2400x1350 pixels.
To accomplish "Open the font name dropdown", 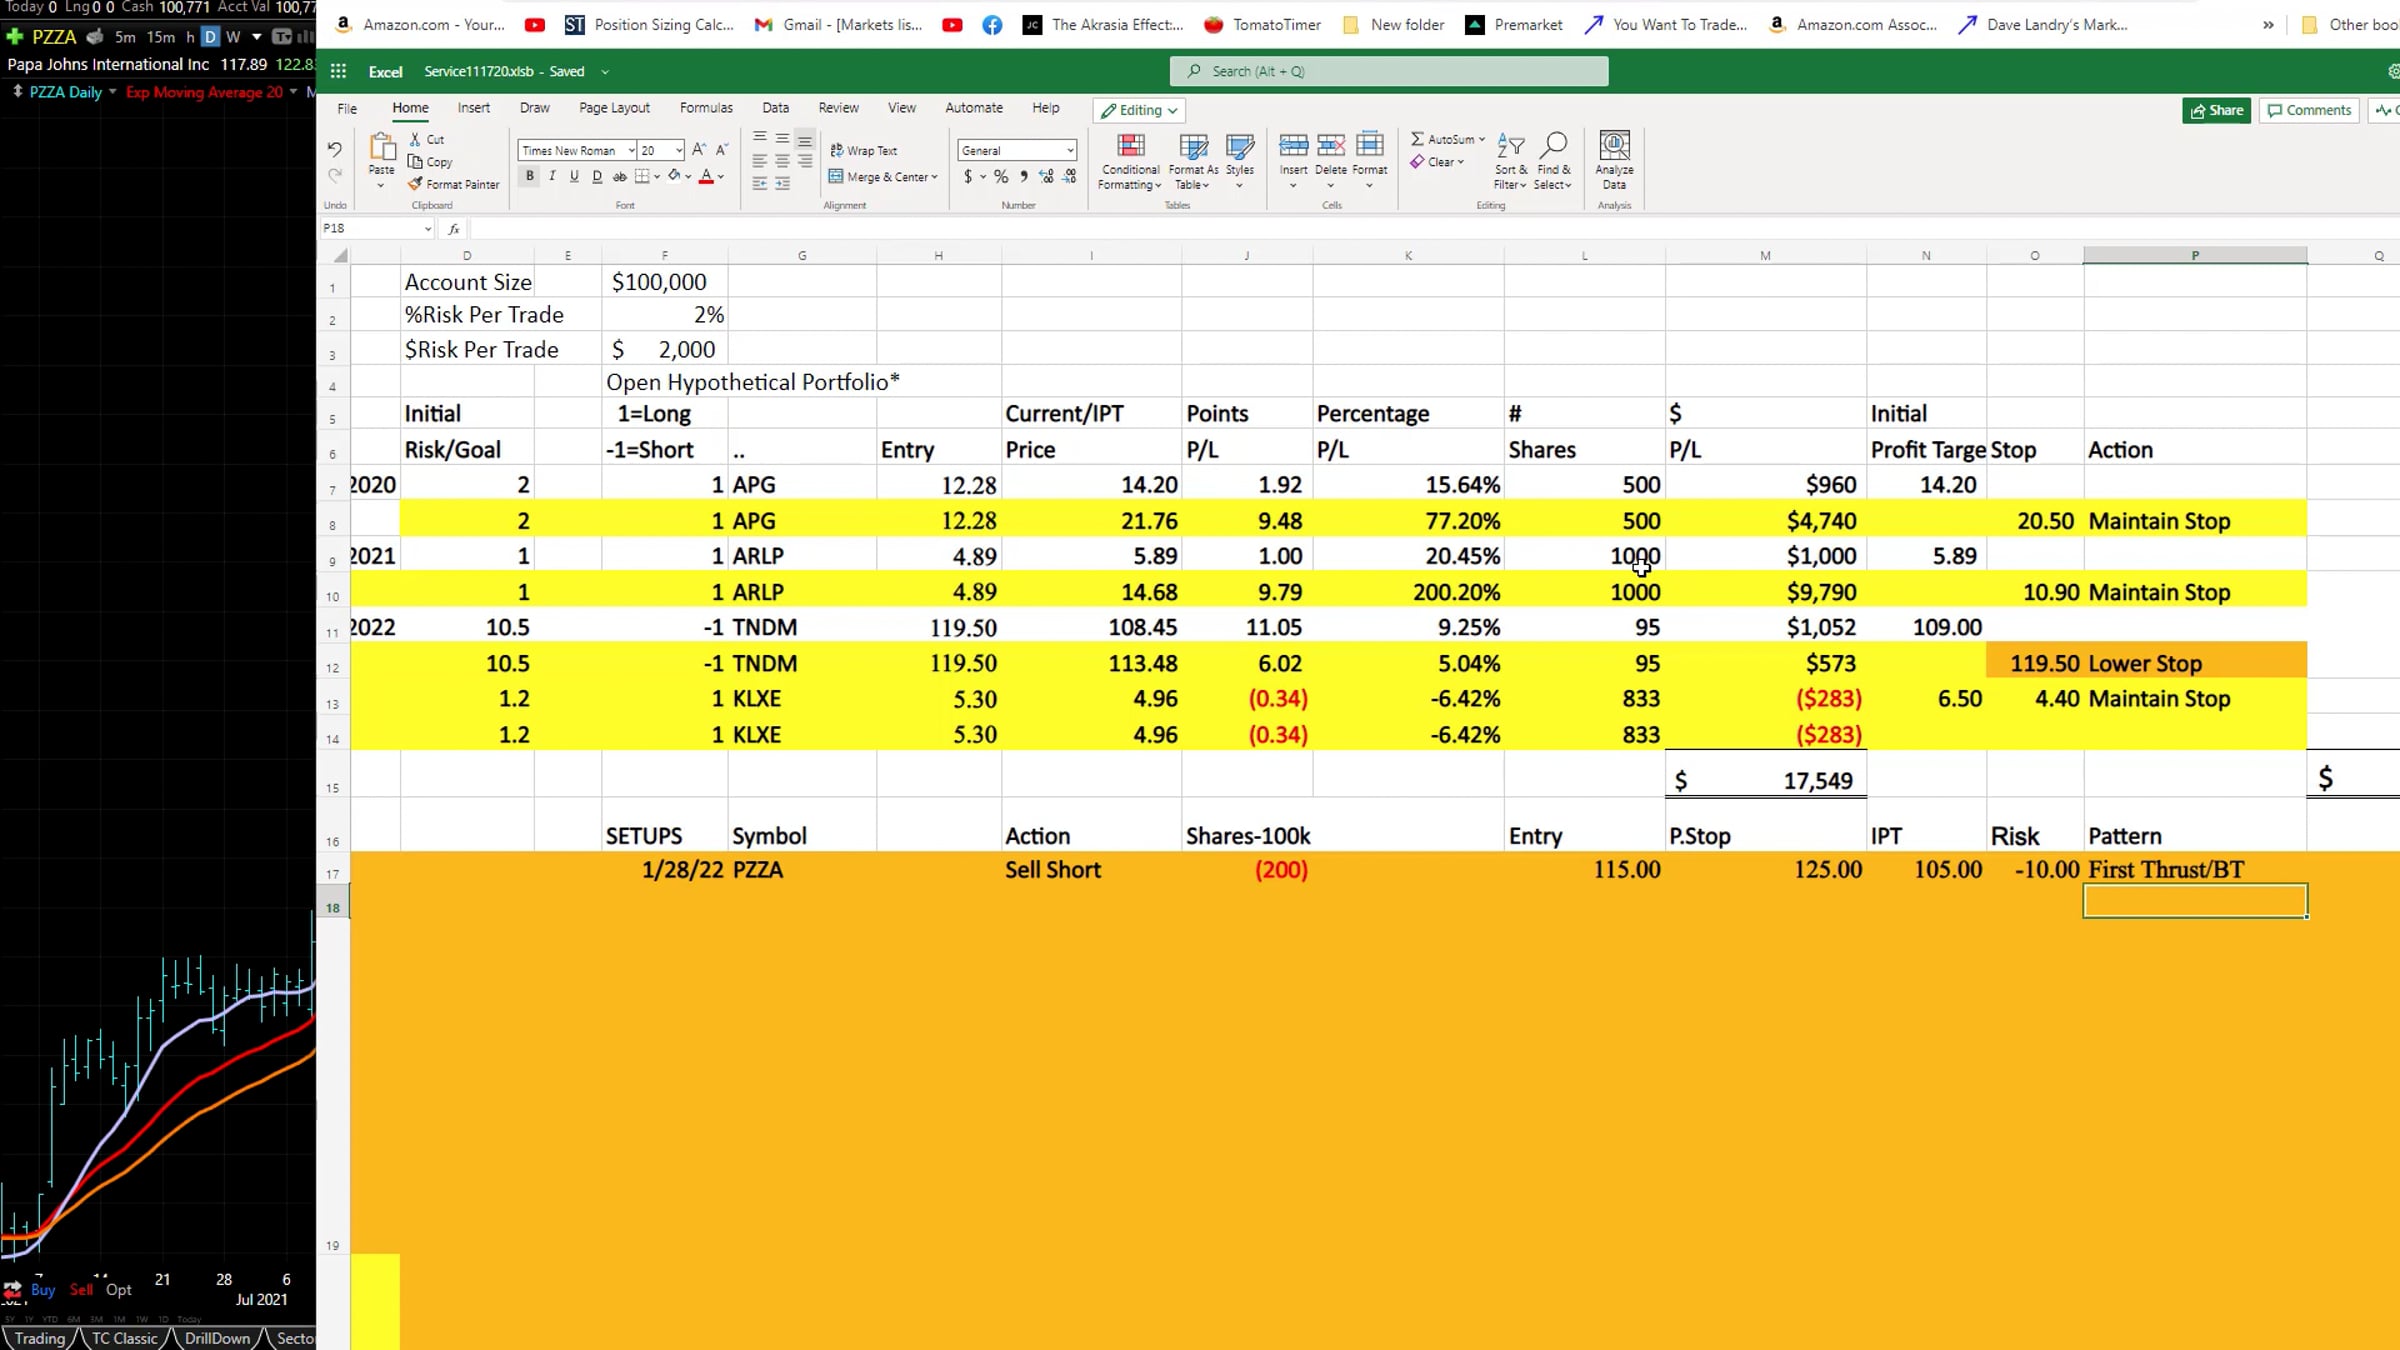I will [x=631, y=150].
